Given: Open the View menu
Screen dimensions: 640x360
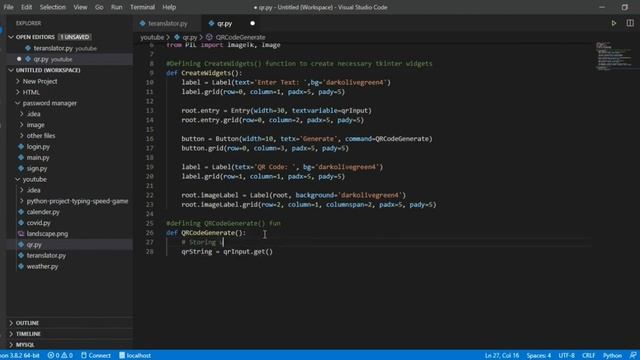Looking at the screenshot, I should coord(80,7).
